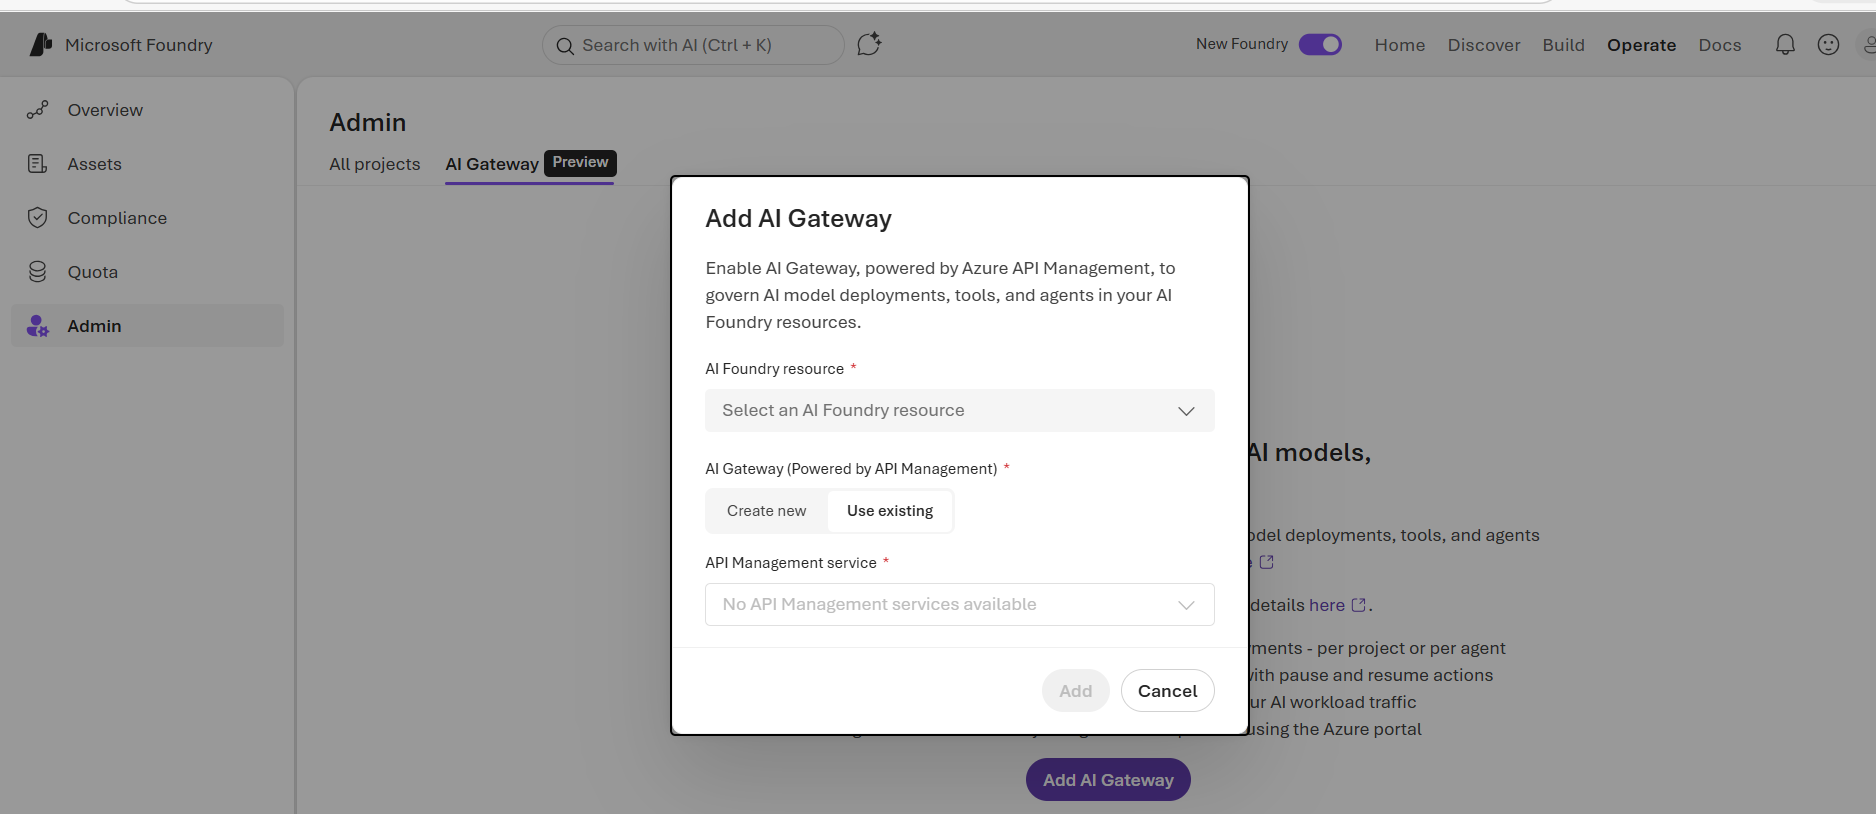1876x814 pixels.
Task: Follow the 'here' details link
Action: [1327, 605]
